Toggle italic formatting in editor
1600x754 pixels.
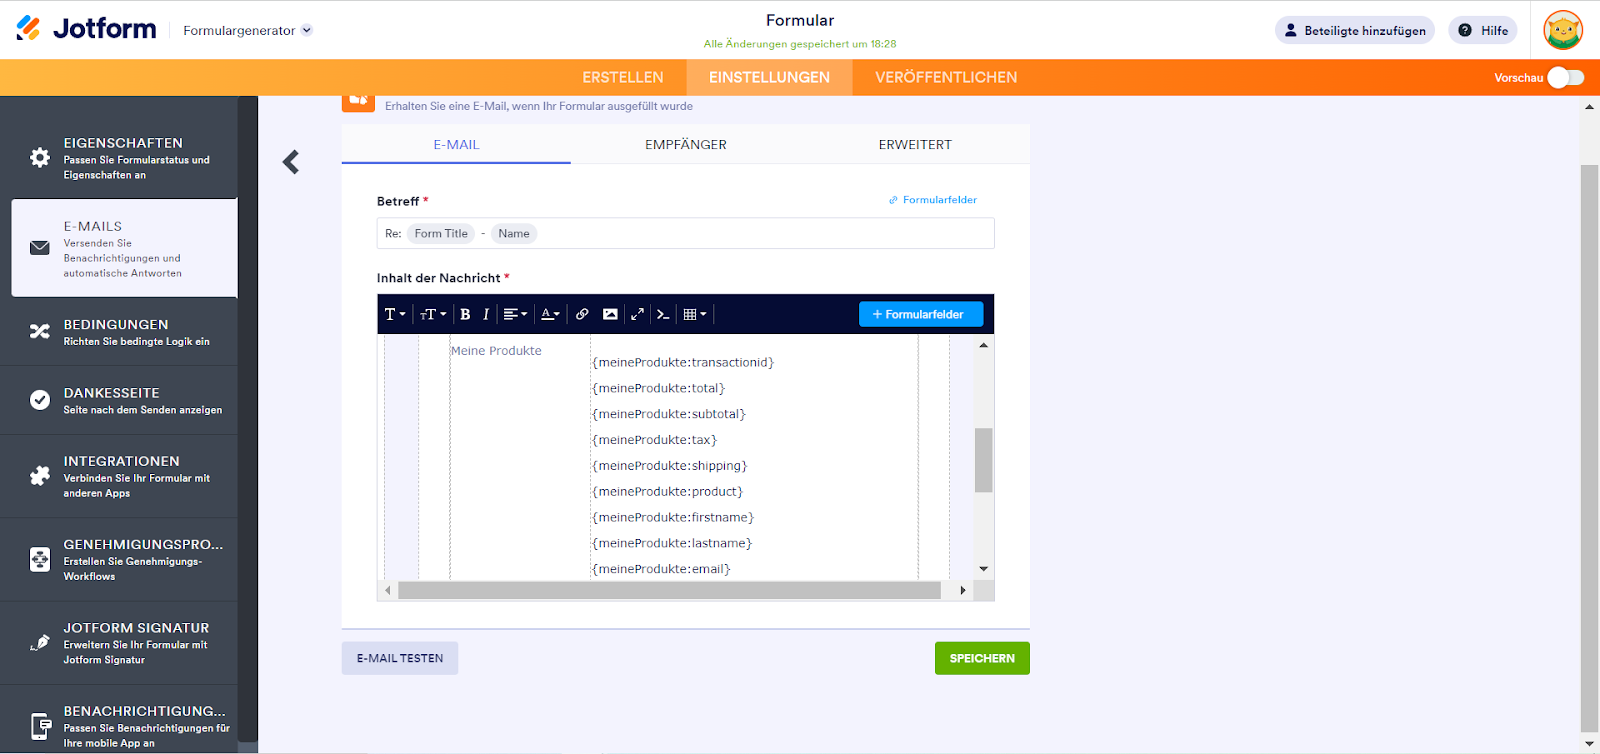[486, 314]
